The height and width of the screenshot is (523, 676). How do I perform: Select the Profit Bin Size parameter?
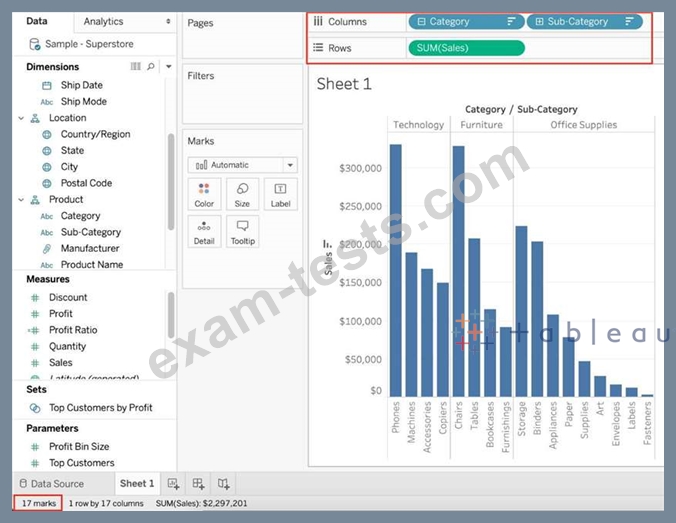pos(79,447)
